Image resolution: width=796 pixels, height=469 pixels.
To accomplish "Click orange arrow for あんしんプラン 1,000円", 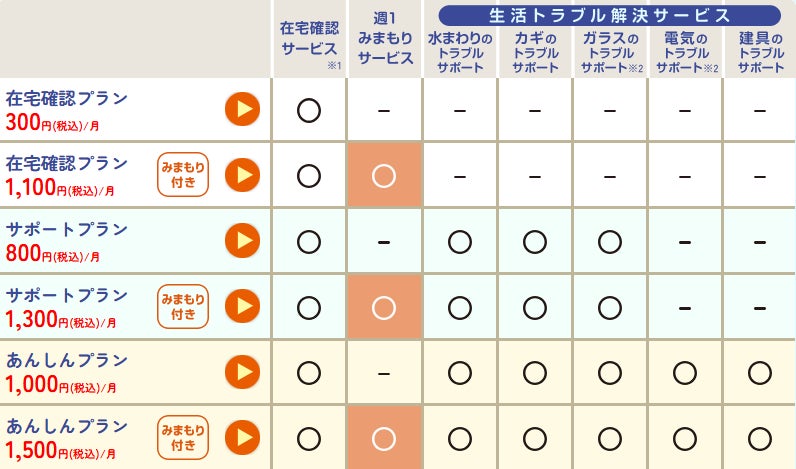I will click(242, 372).
